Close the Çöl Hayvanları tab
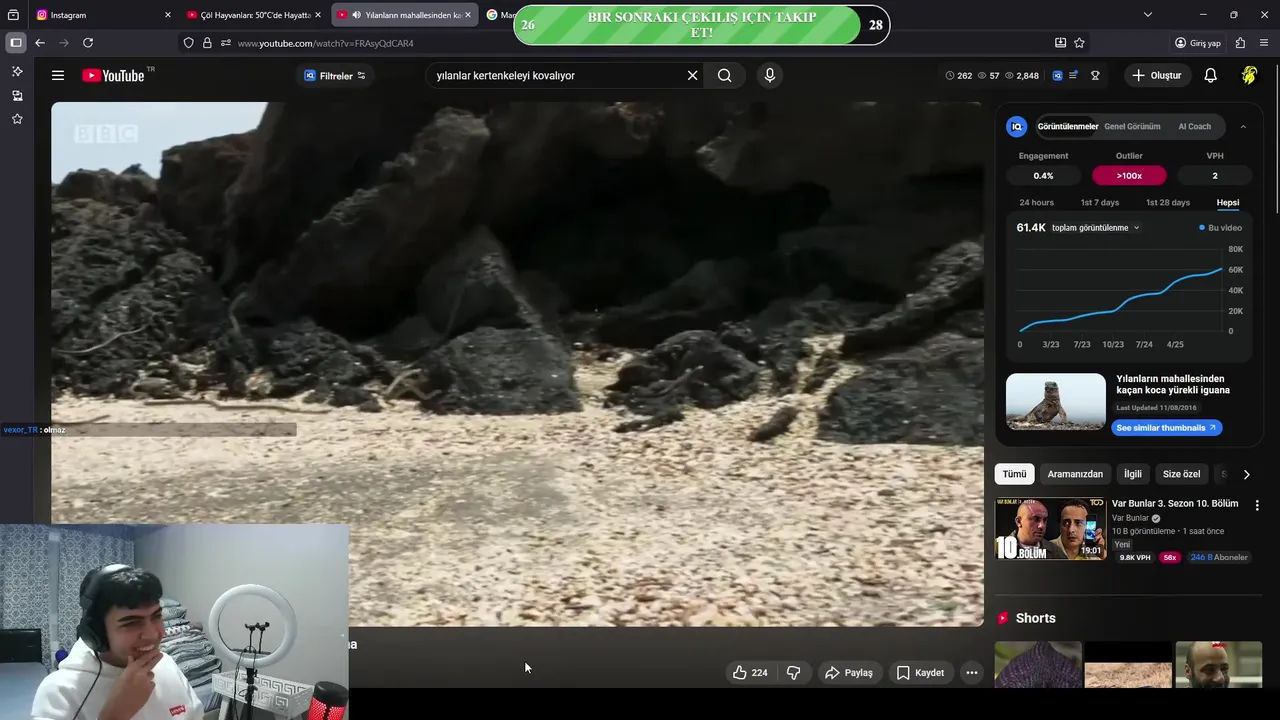This screenshot has height=720, width=1280. (x=318, y=15)
